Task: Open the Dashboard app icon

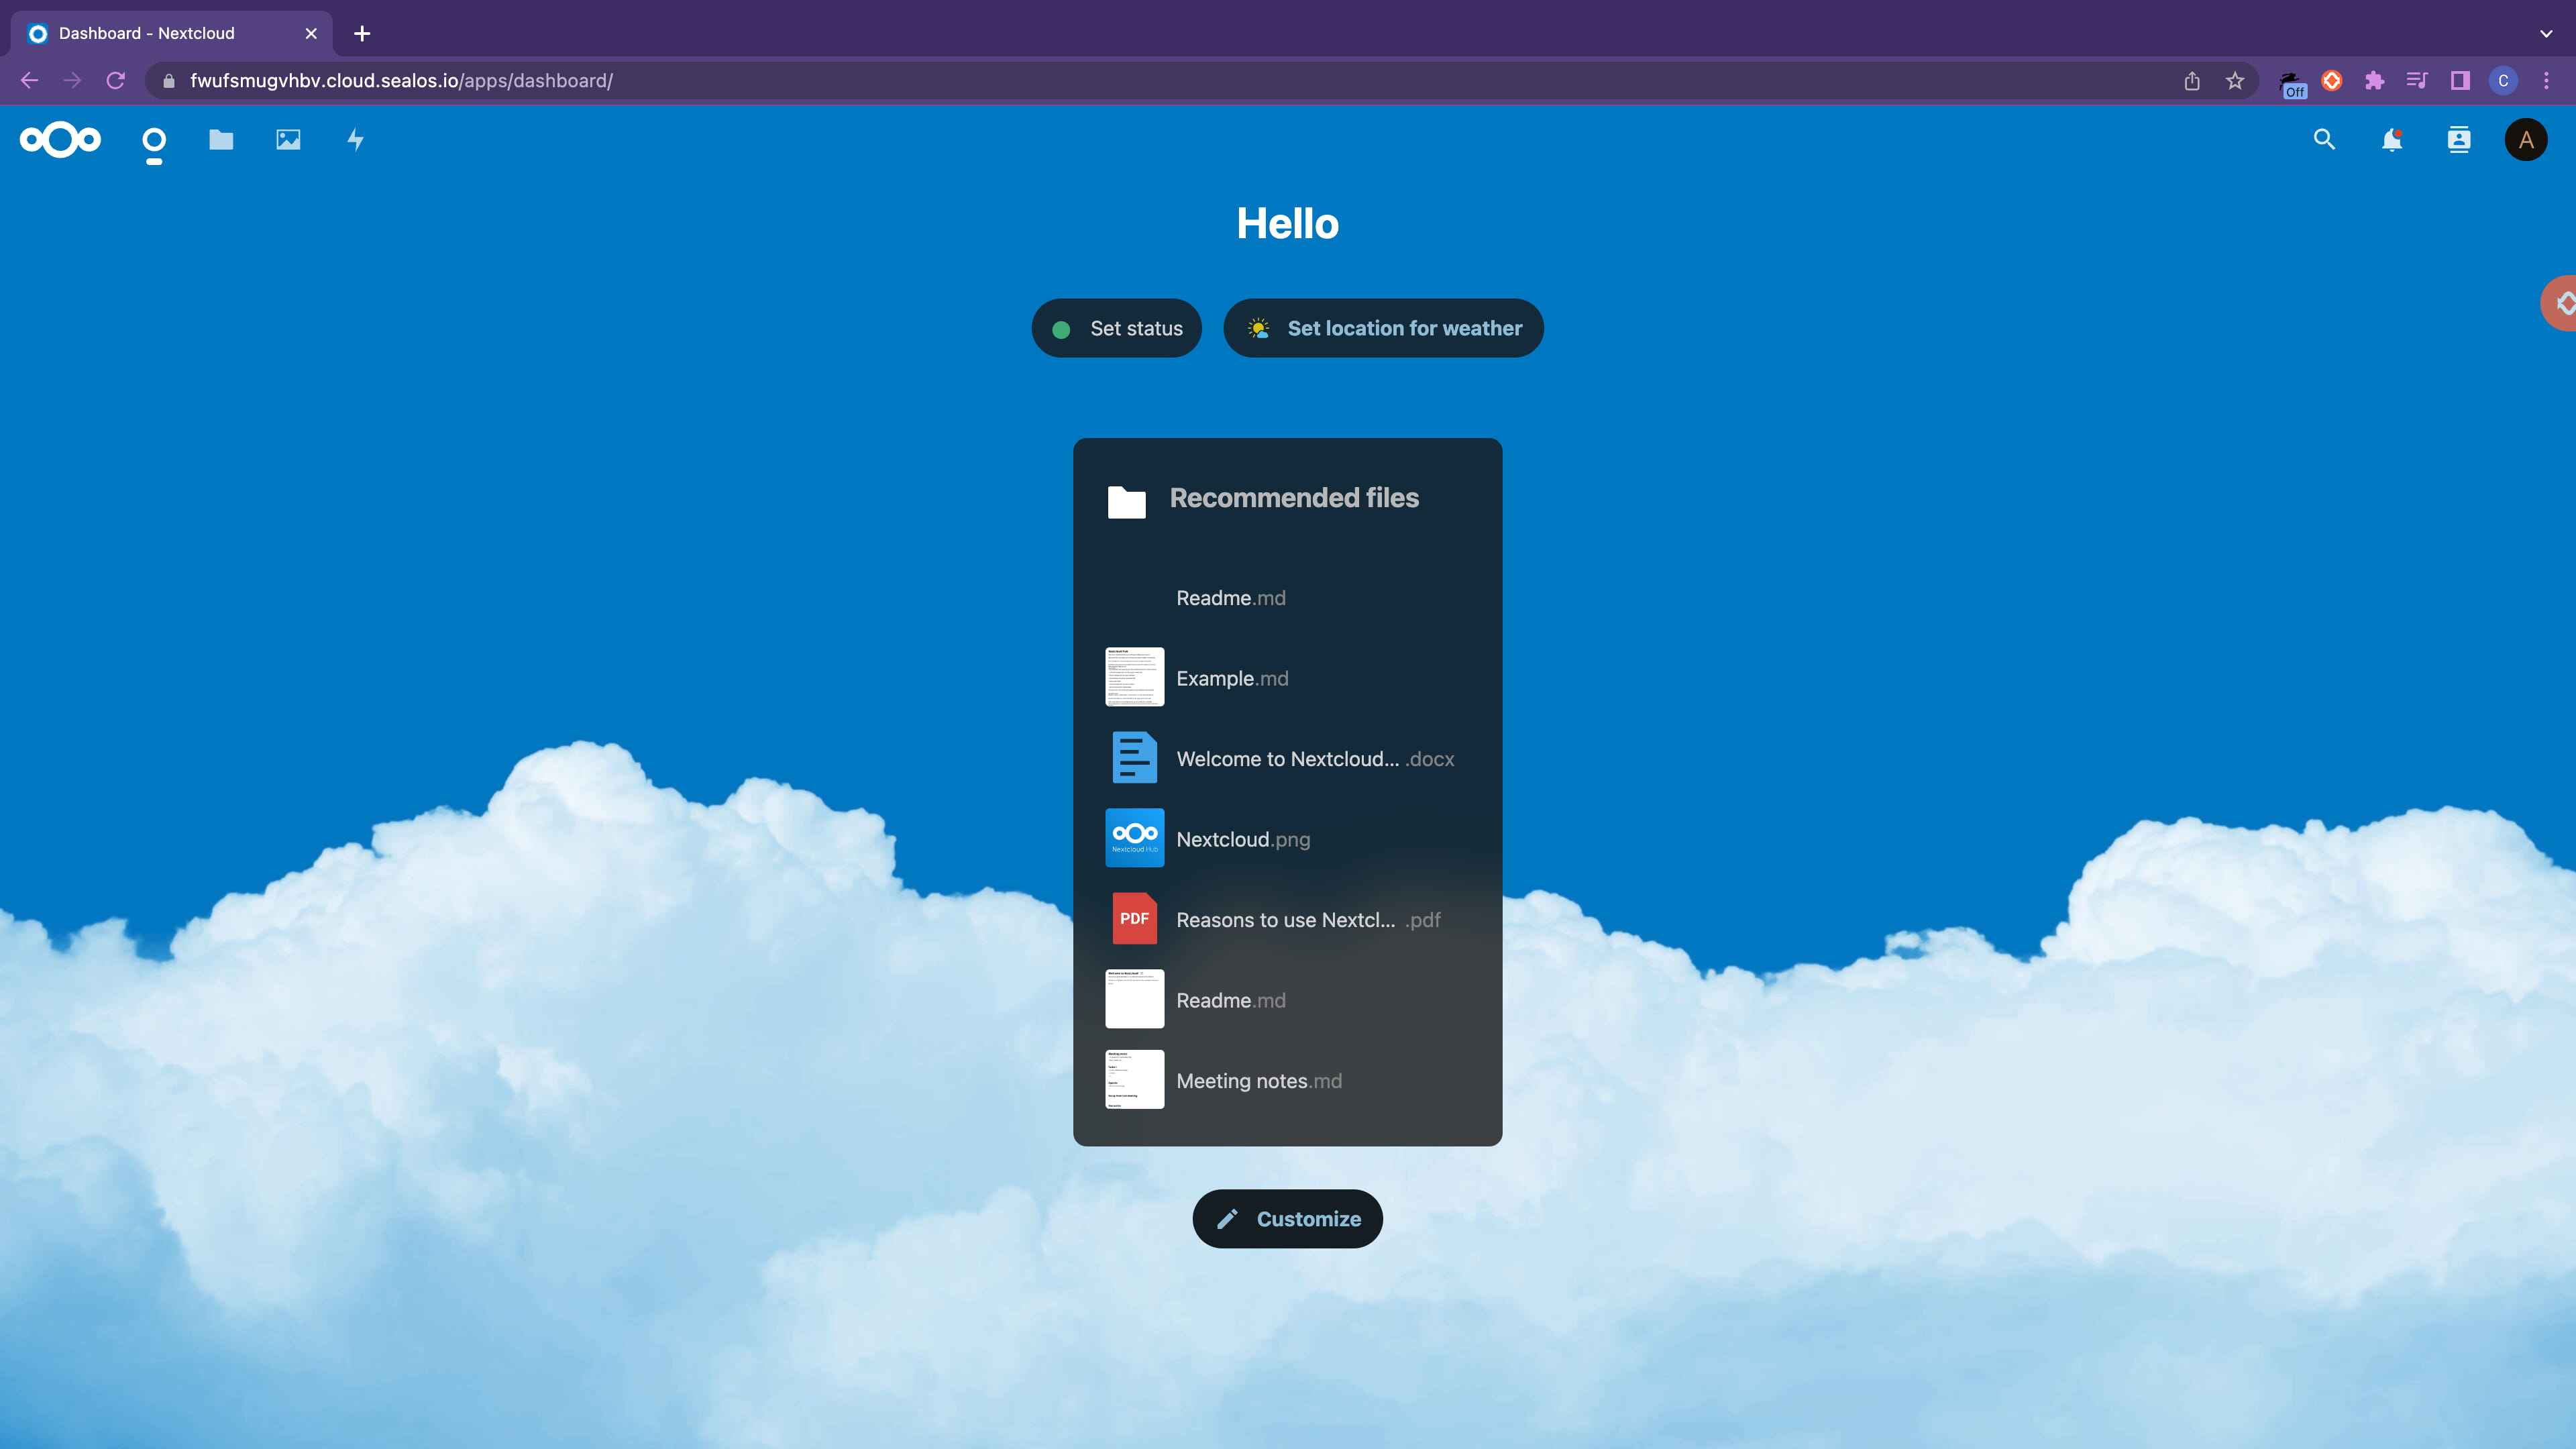Action: 154,140
